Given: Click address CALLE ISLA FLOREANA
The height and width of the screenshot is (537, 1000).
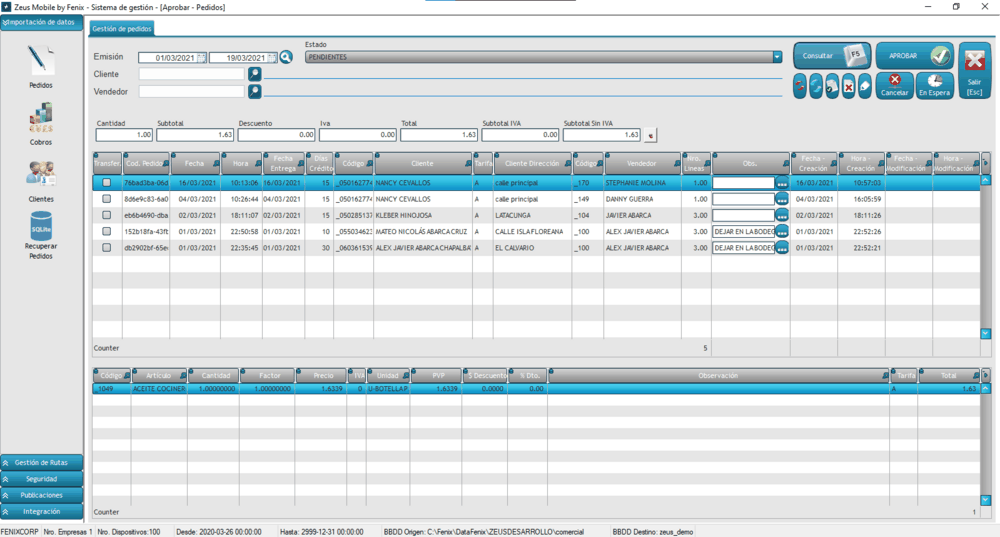Looking at the screenshot, I should coord(529,232).
